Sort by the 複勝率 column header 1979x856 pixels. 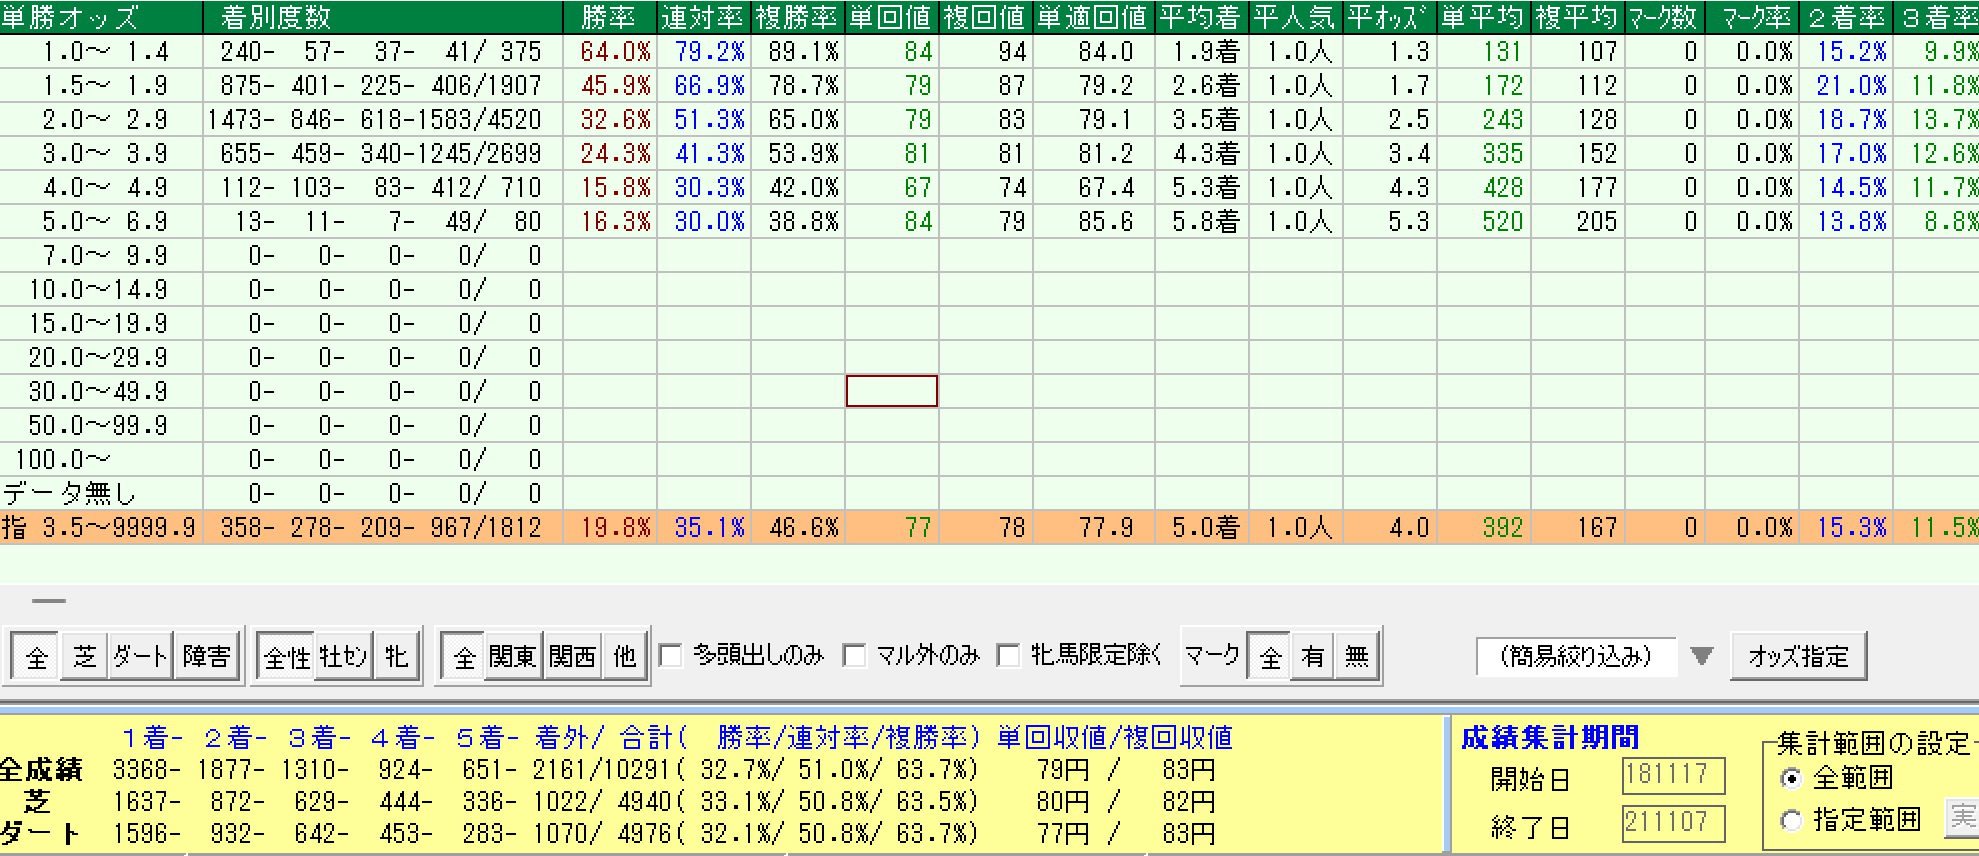pyautogui.click(x=797, y=17)
